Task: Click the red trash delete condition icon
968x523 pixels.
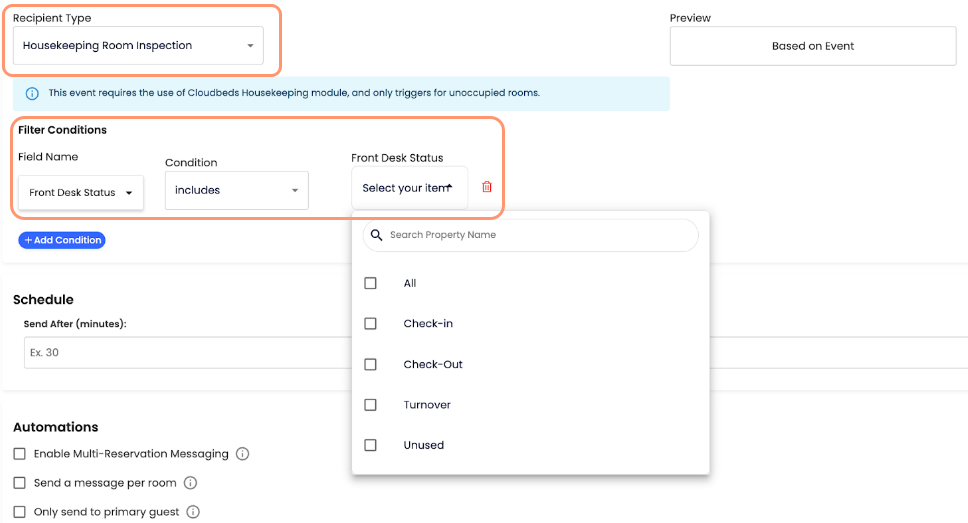Action: tap(487, 187)
